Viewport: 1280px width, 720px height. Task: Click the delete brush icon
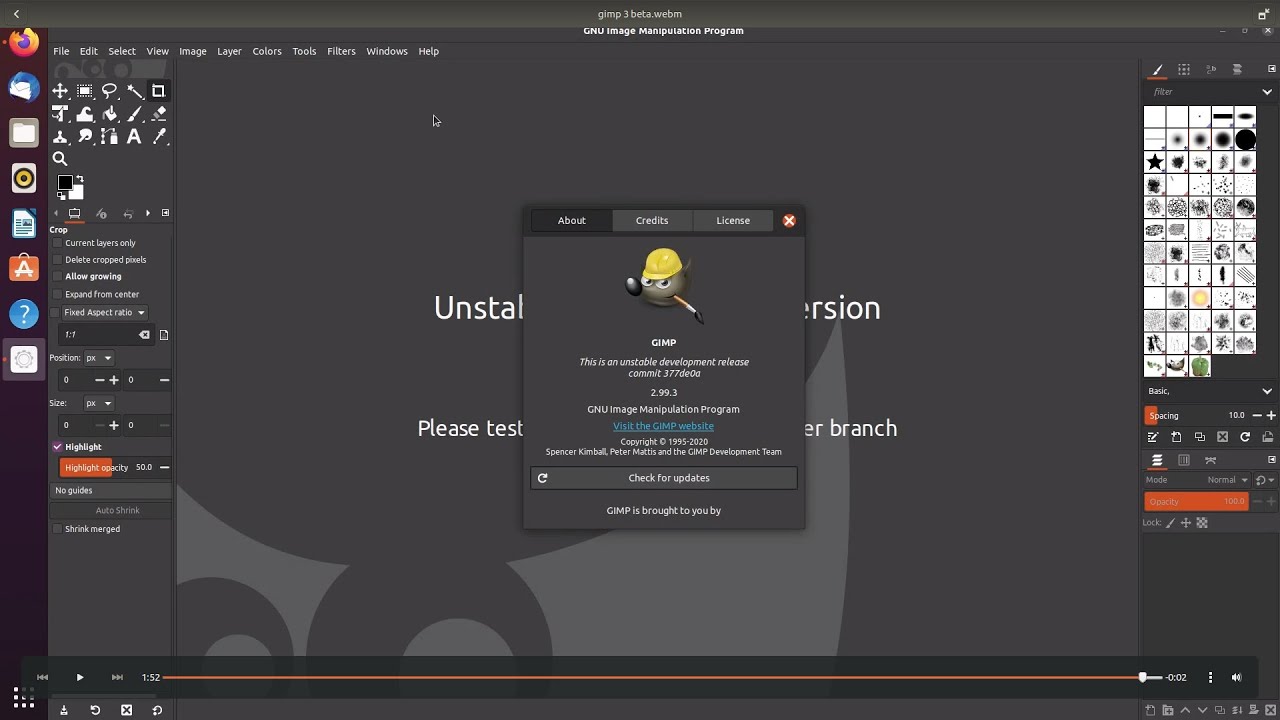pyautogui.click(x=1222, y=437)
